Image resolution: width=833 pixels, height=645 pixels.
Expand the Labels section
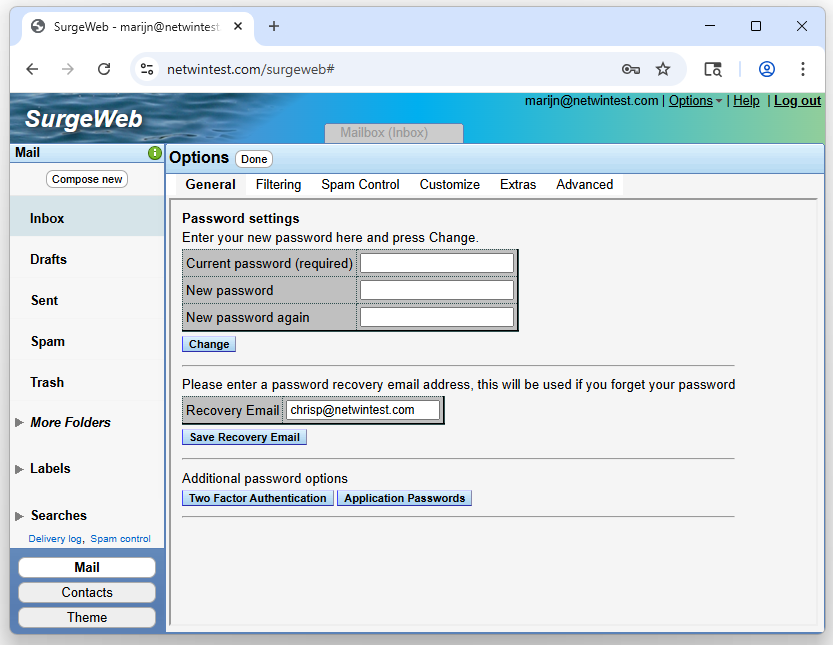click(x=19, y=469)
